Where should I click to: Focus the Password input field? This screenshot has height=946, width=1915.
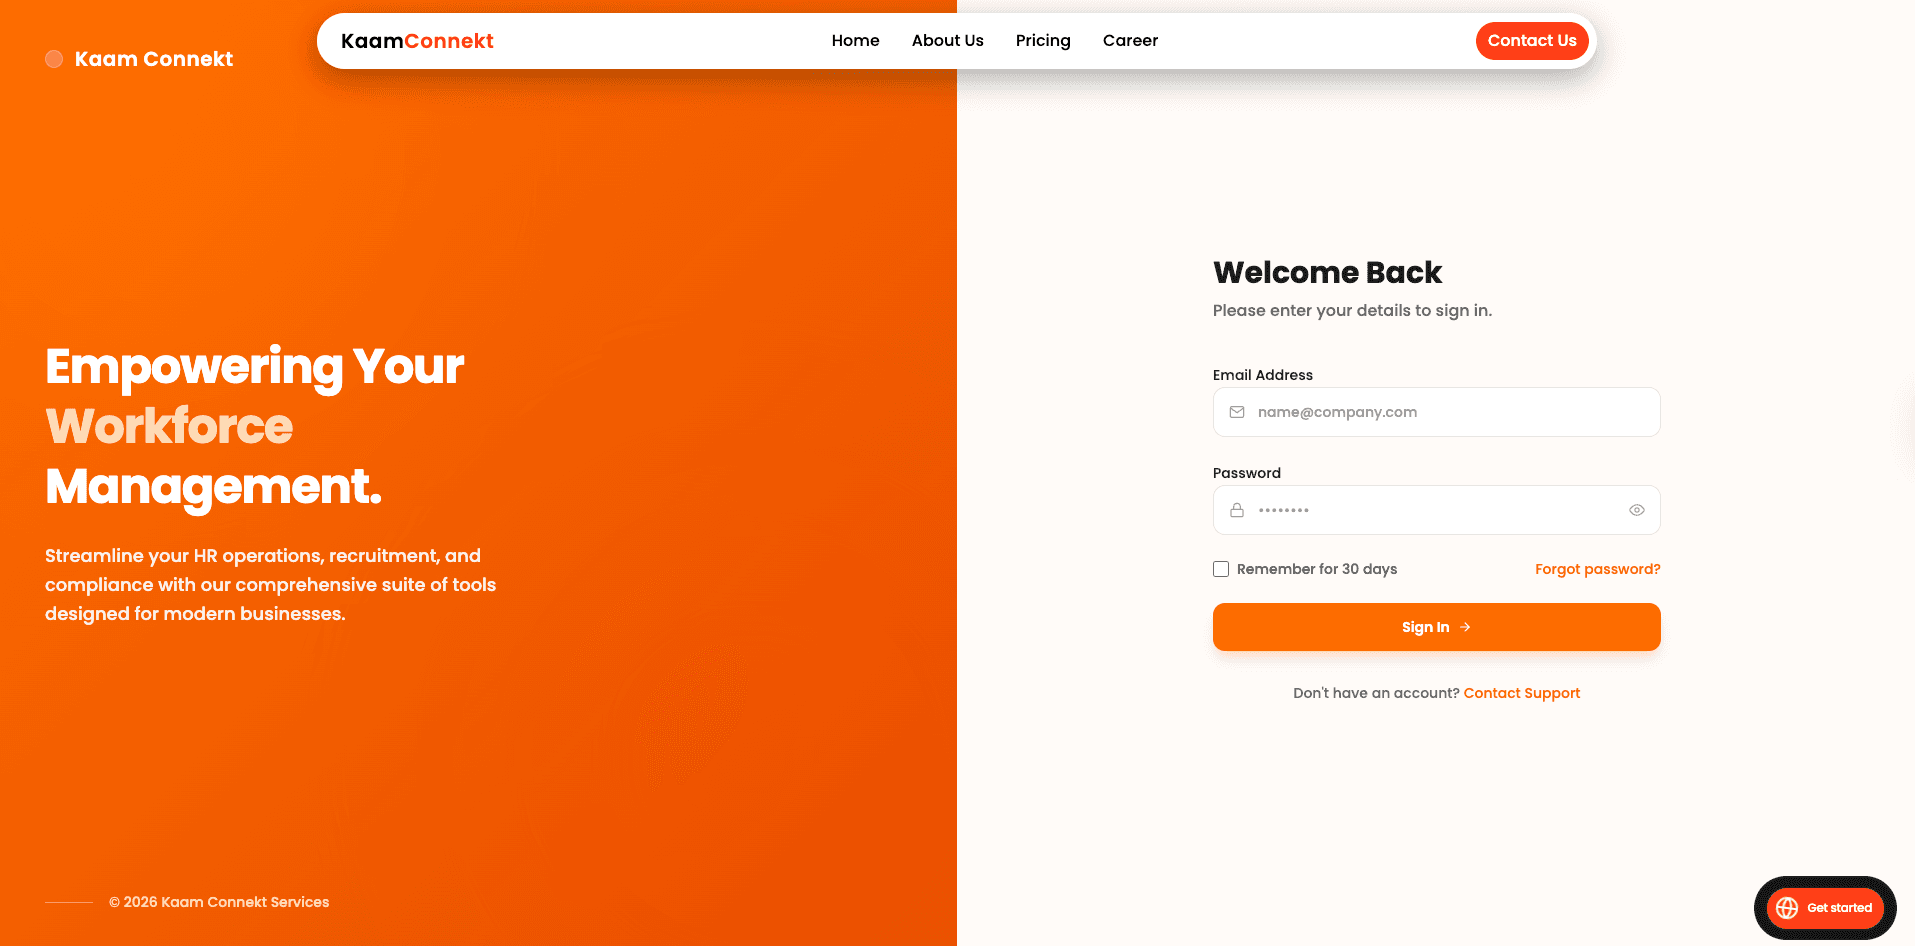[x=1437, y=510]
